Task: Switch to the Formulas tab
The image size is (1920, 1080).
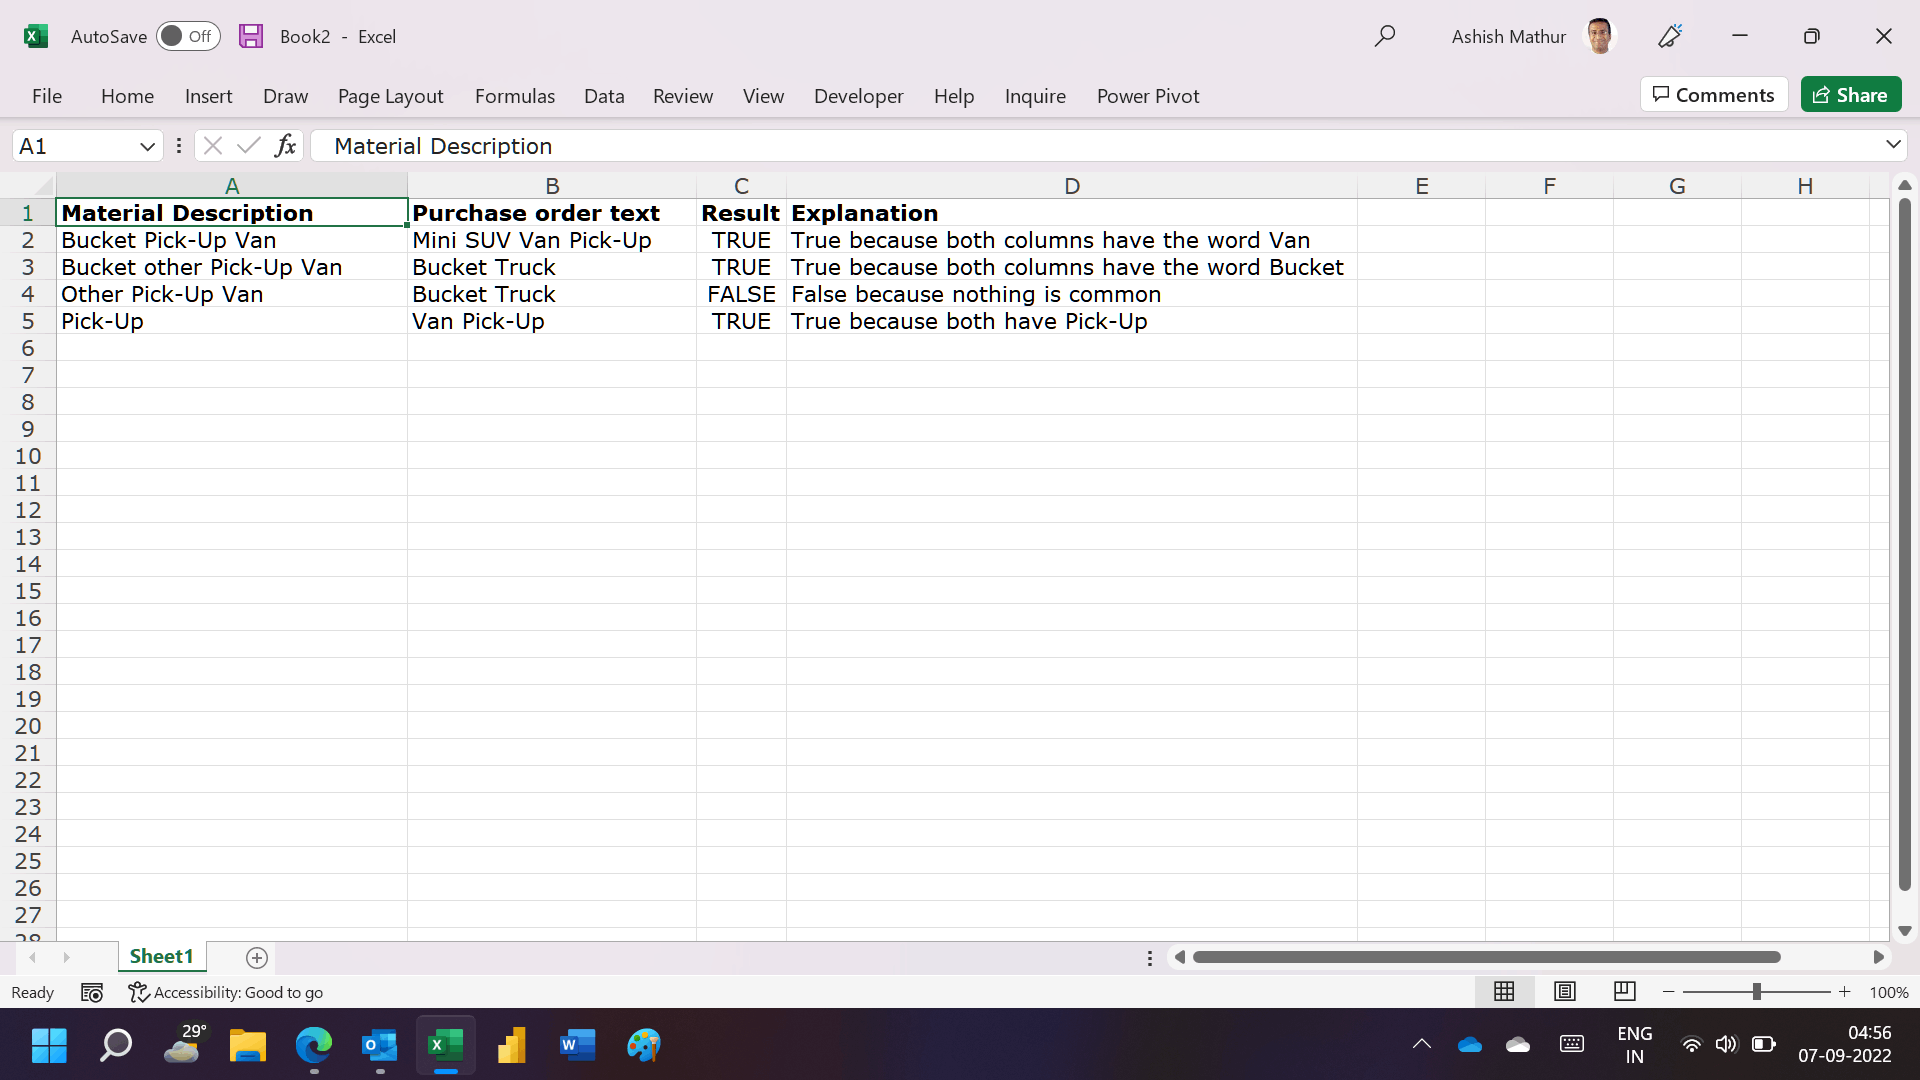Action: tap(515, 96)
